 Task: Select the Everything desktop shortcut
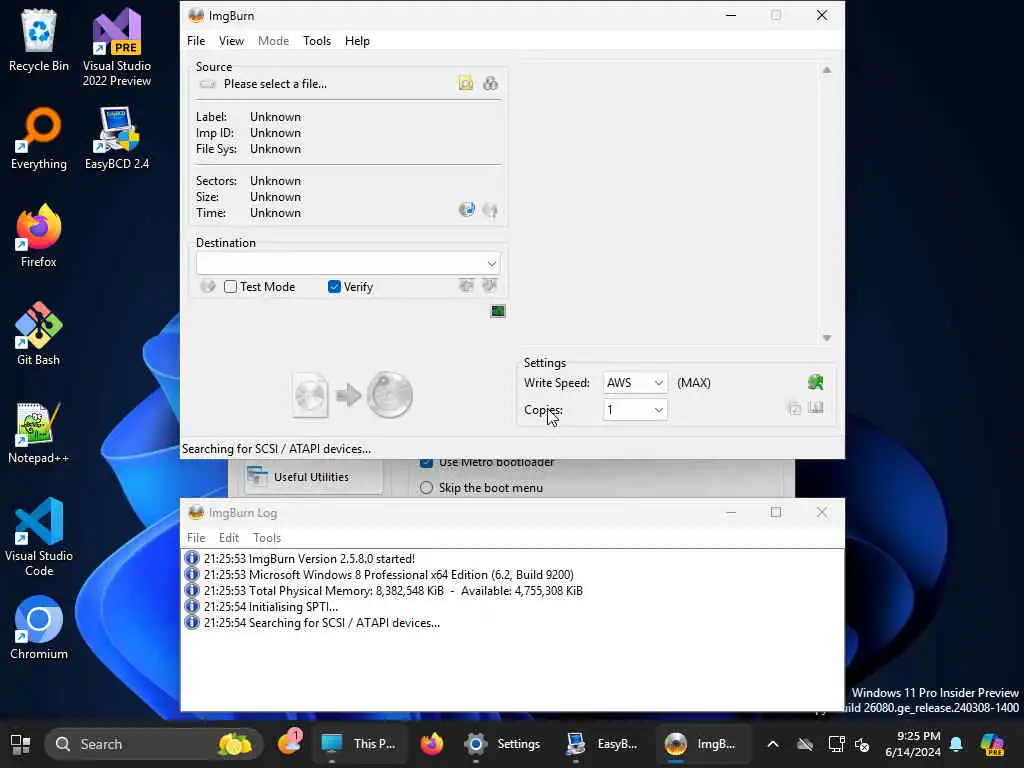pos(39,138)
